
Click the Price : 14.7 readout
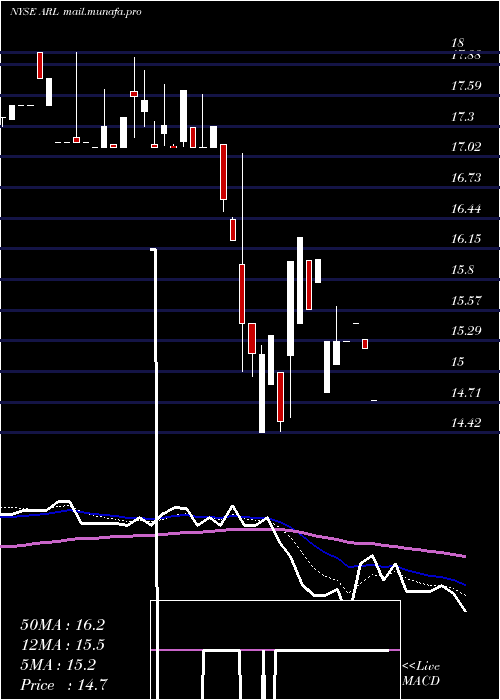[63, 684]
